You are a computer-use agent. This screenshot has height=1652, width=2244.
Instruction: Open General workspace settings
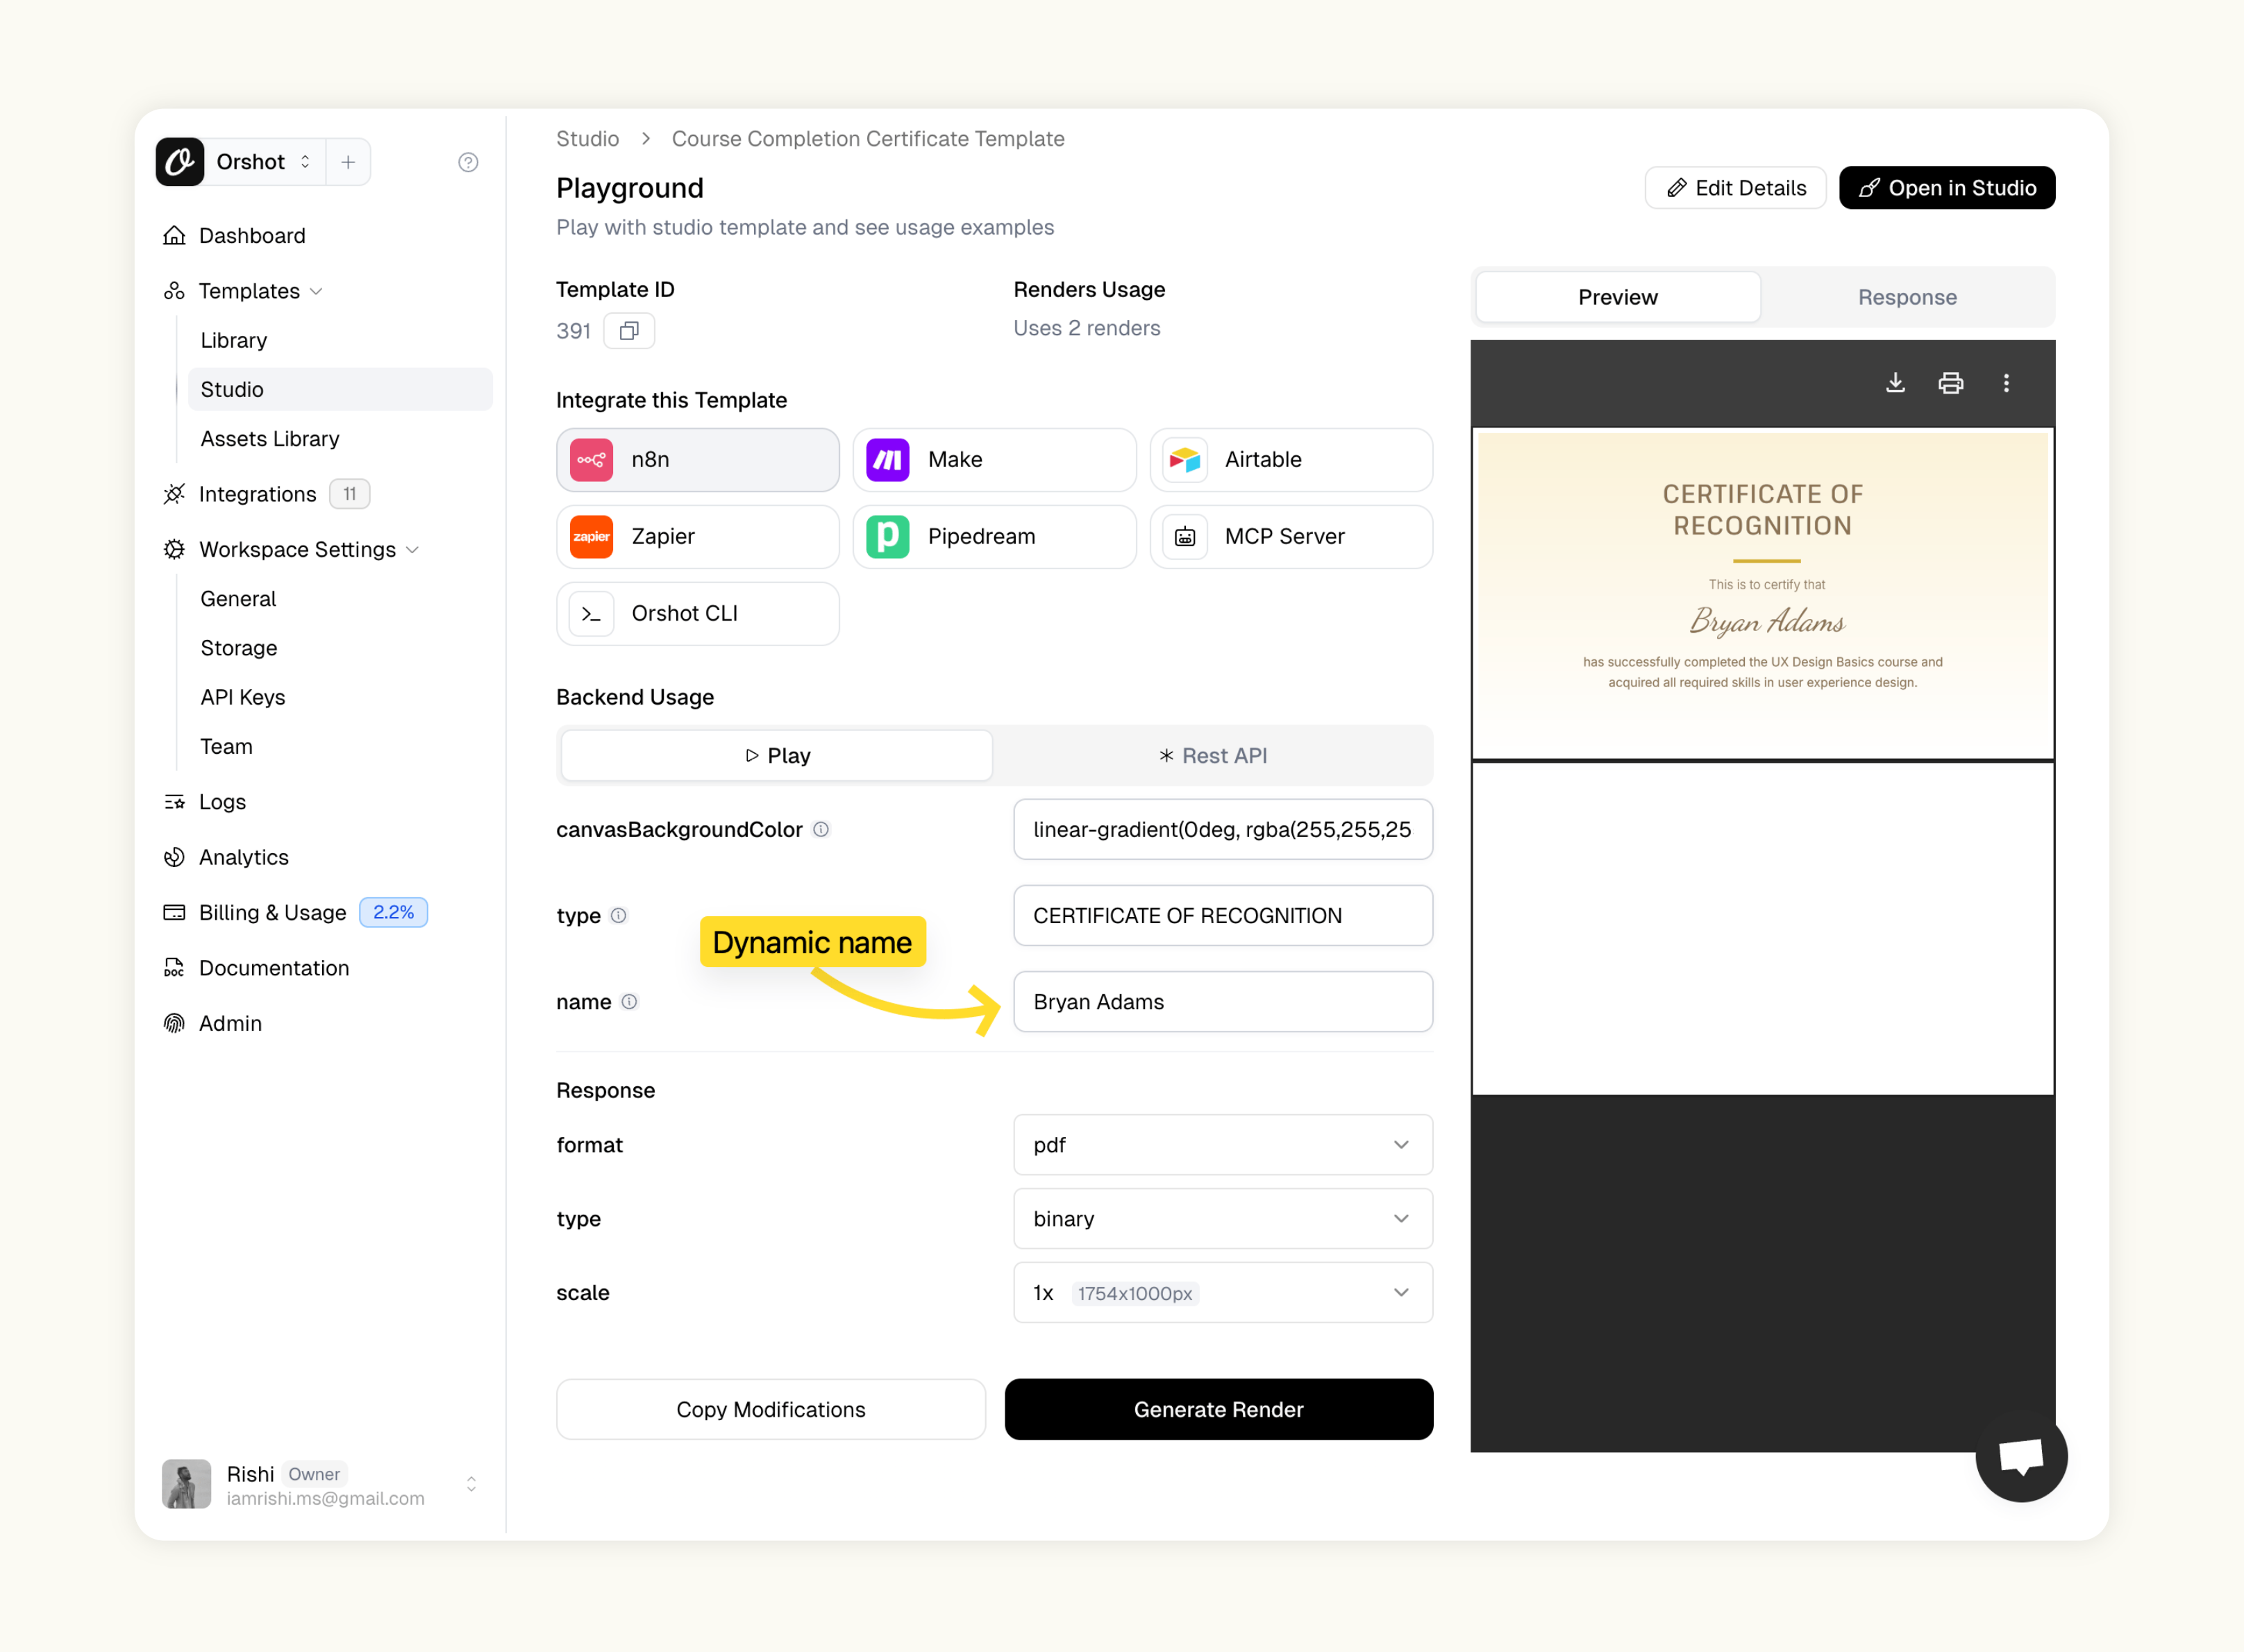pyautogui.click(x=238, y=598)
